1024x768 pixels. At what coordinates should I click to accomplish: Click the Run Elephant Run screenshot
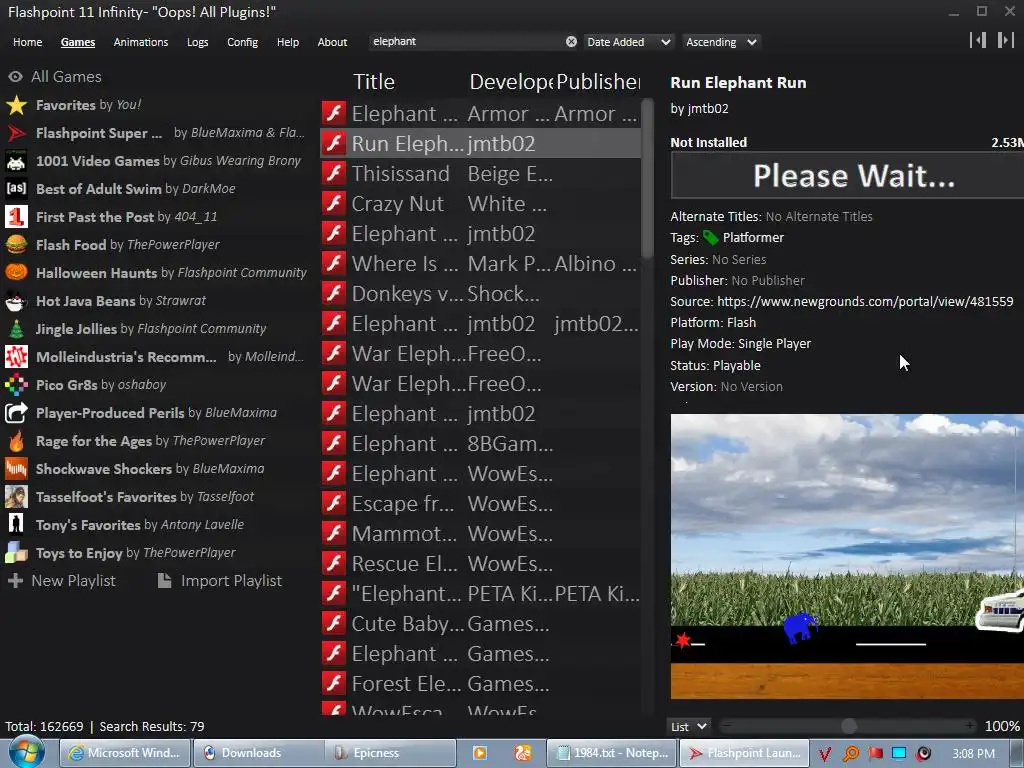(847, 556)
